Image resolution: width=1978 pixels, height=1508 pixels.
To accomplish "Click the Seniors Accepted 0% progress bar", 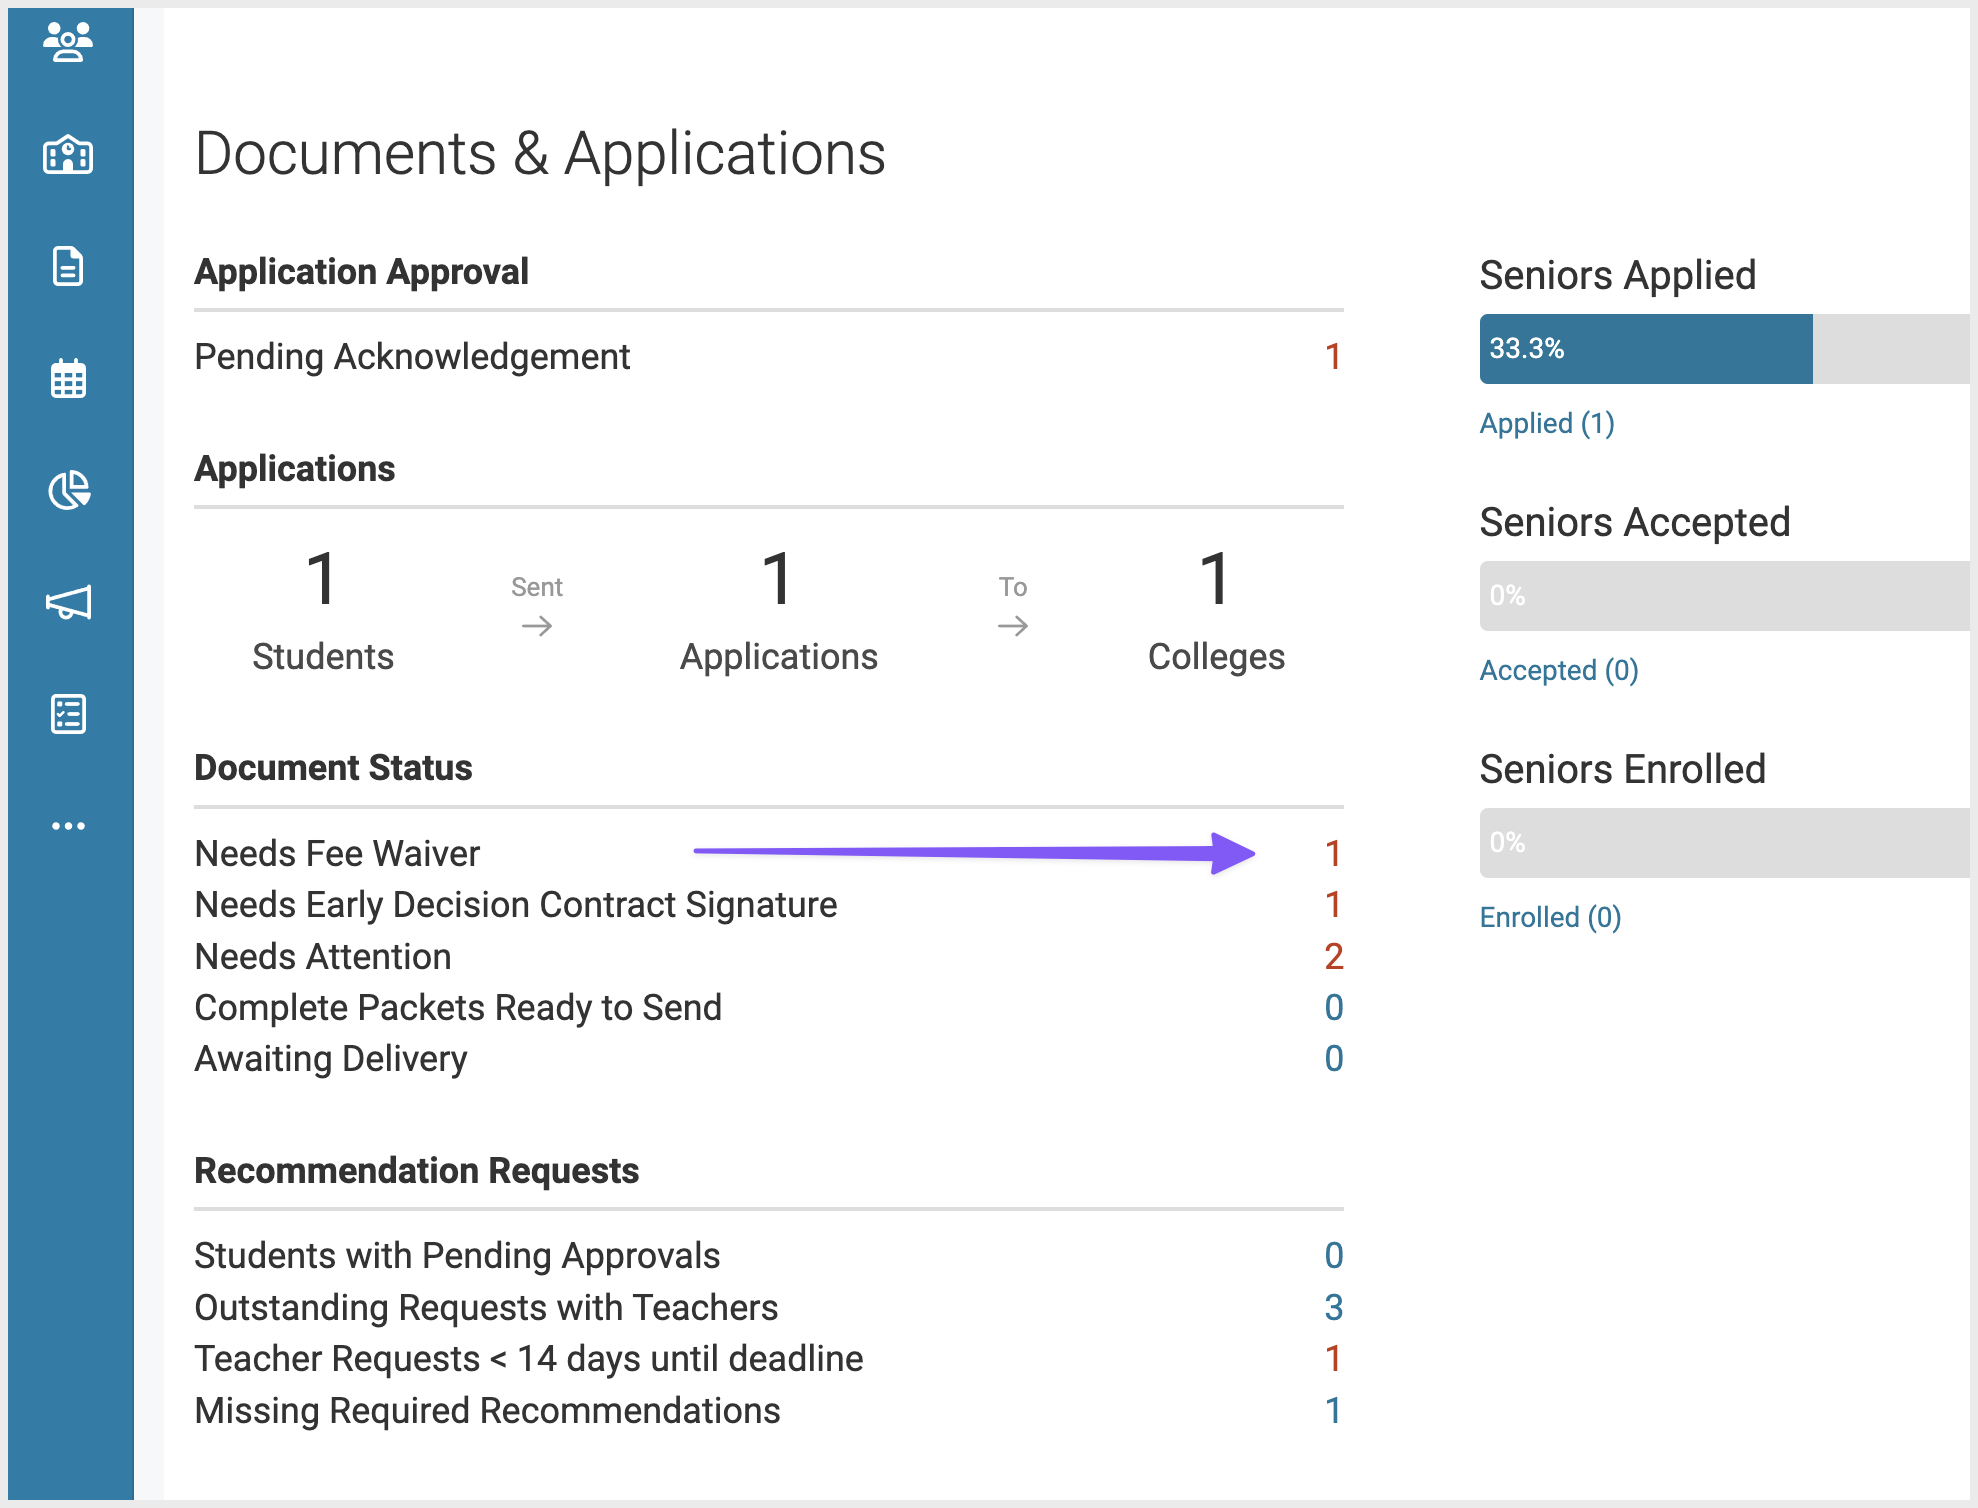I will (x=1724, y=596).
